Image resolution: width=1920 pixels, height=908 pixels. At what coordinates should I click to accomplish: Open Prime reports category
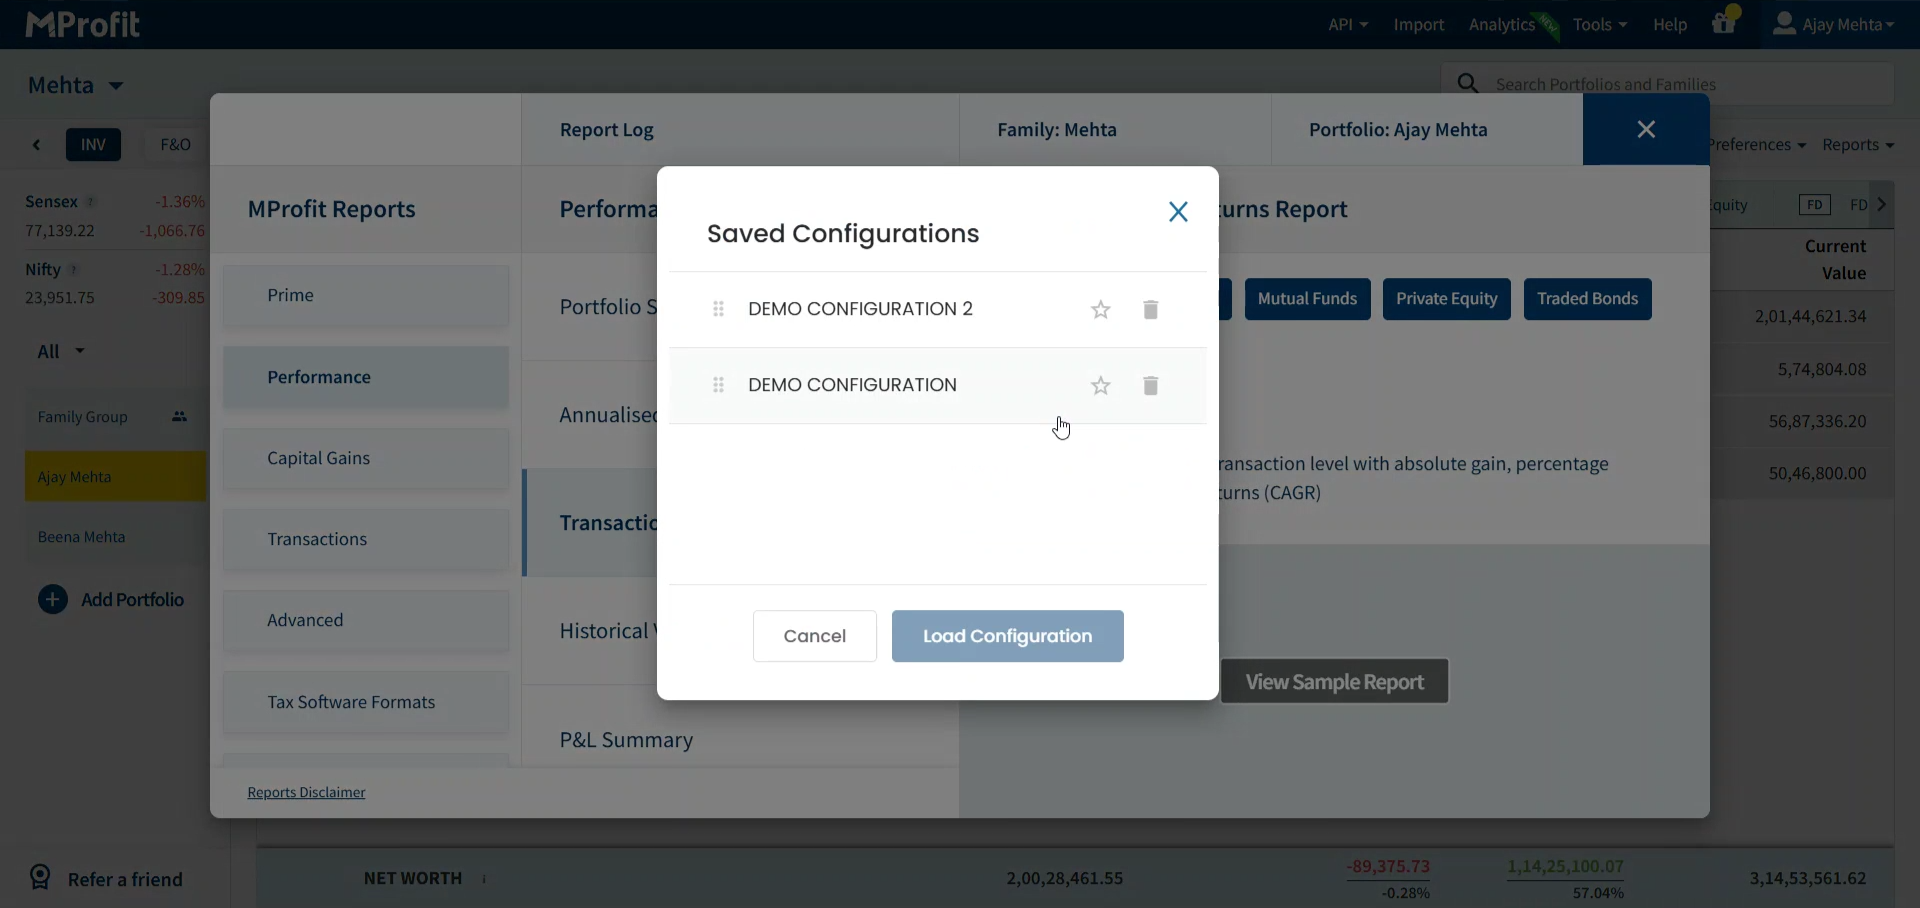coord(366,296)
